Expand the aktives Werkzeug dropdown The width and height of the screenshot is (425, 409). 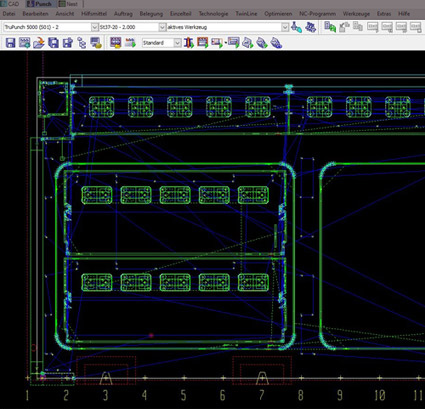pos(285,27)
